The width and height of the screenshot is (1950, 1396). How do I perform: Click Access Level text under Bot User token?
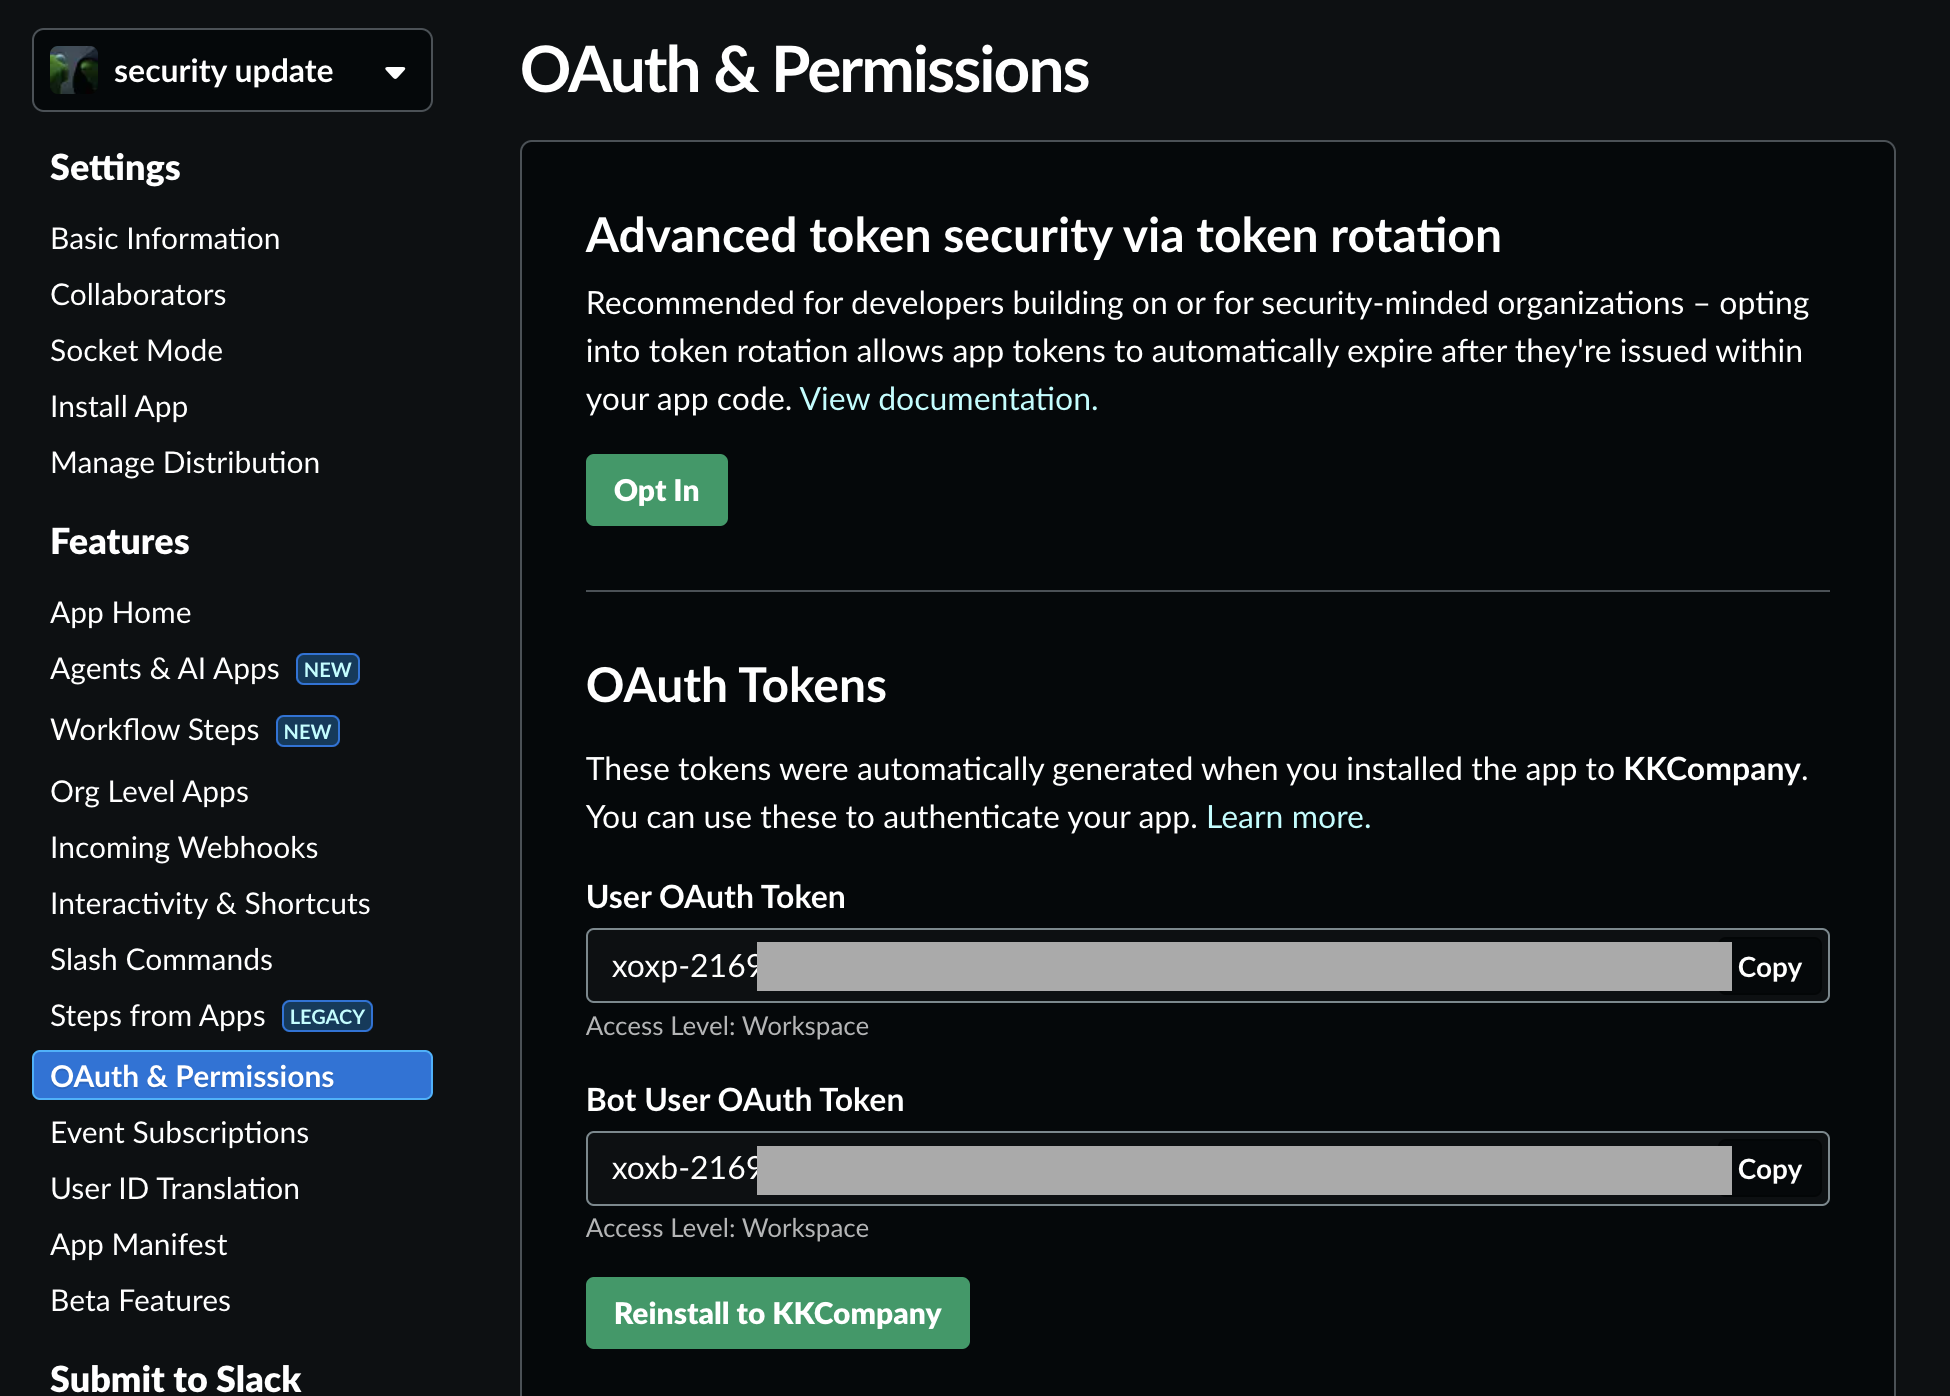pos(727,1228)
